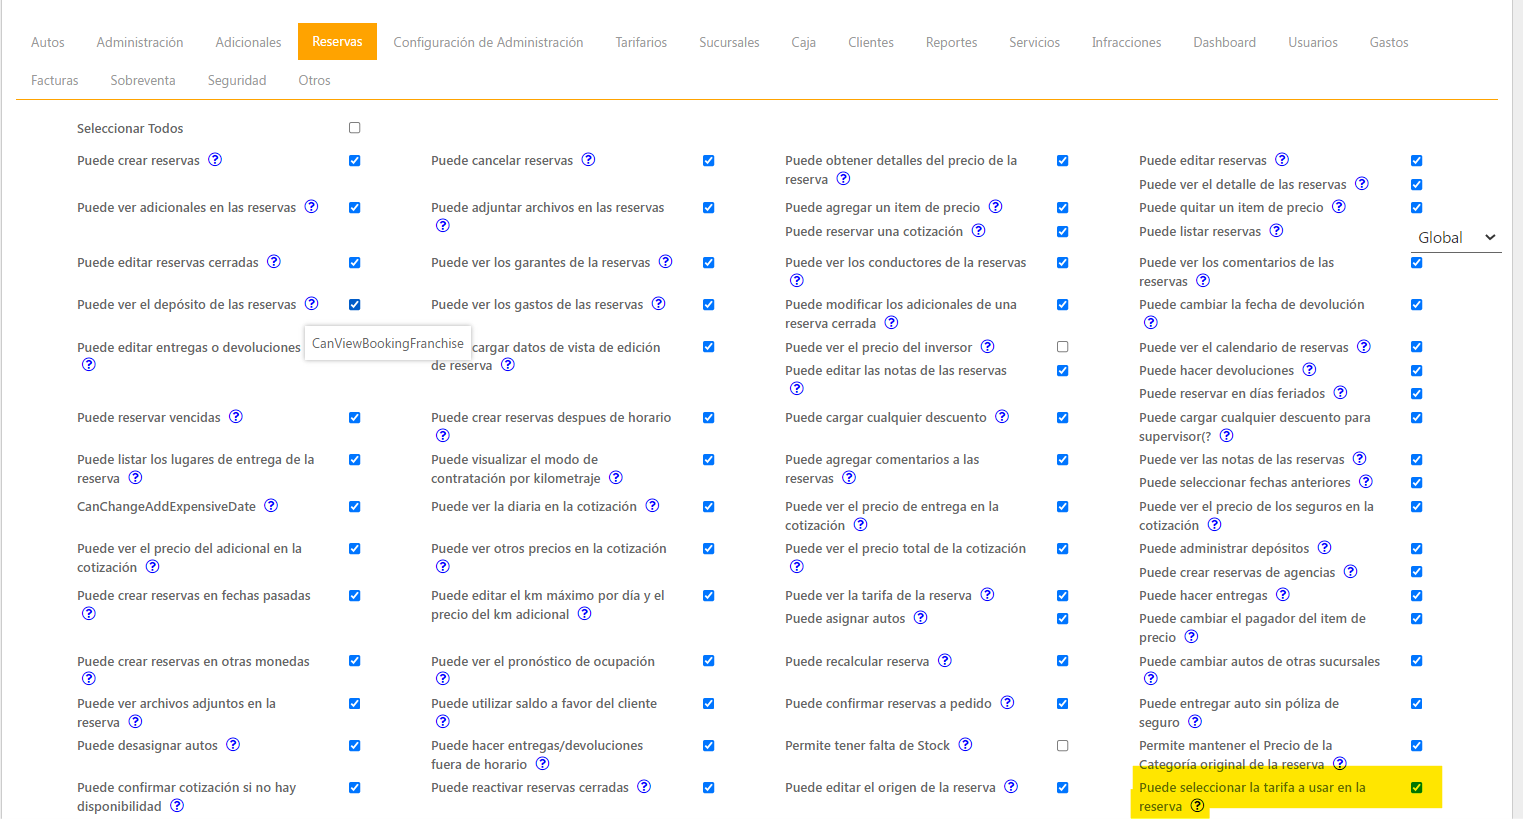The image size is (1523, 832).
Task: Click help icon beside Permite tener falta de Stock
Action: (x=965, y=745)
